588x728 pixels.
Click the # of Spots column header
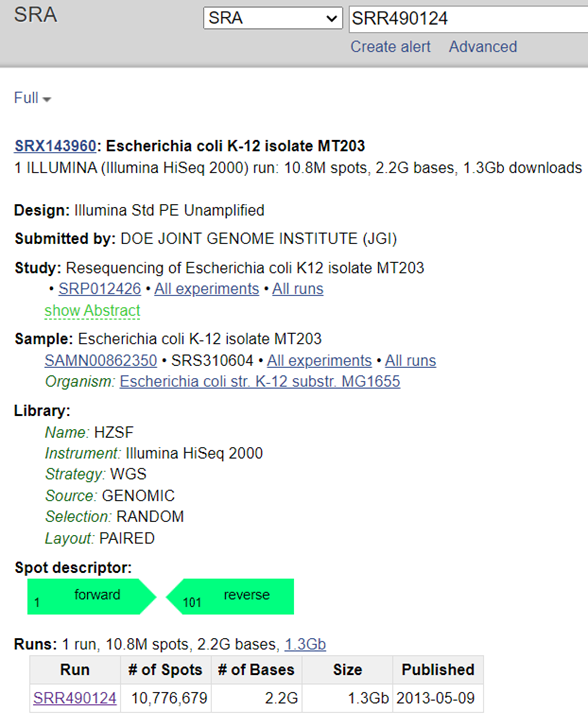166,670
